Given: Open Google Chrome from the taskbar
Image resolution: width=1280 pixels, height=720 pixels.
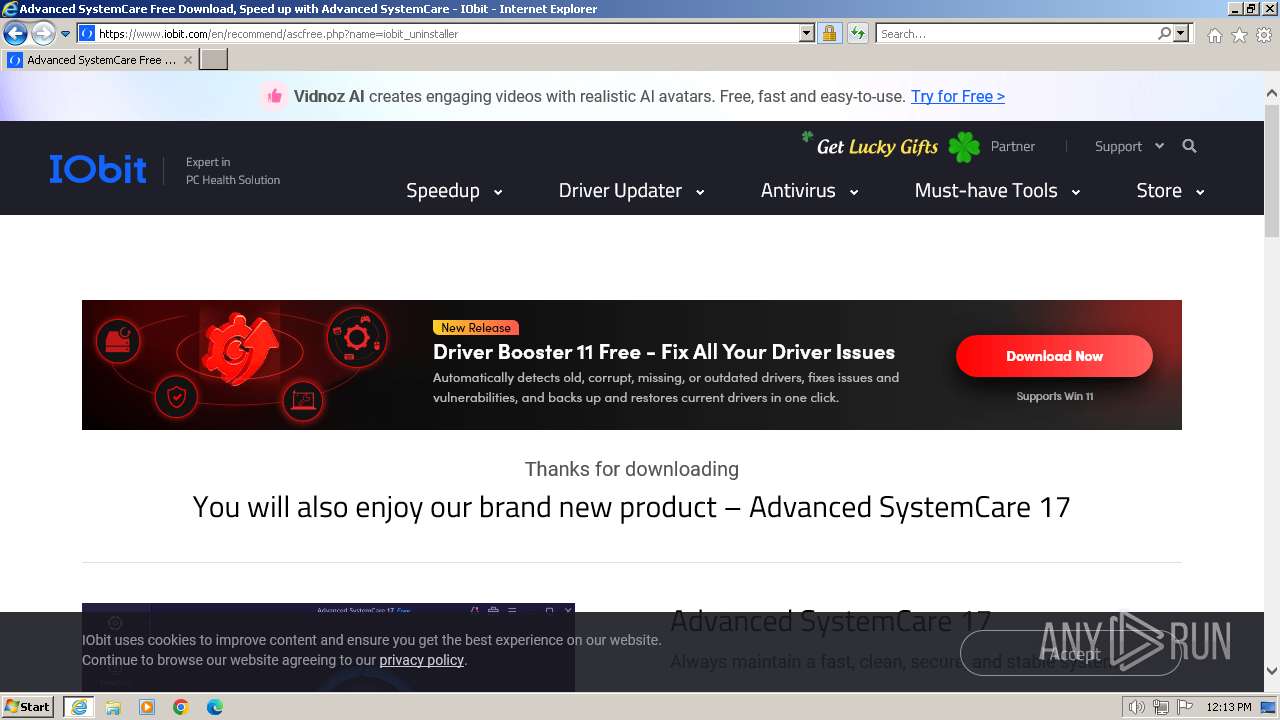Looking at the screenshot, I should point(181,707).
